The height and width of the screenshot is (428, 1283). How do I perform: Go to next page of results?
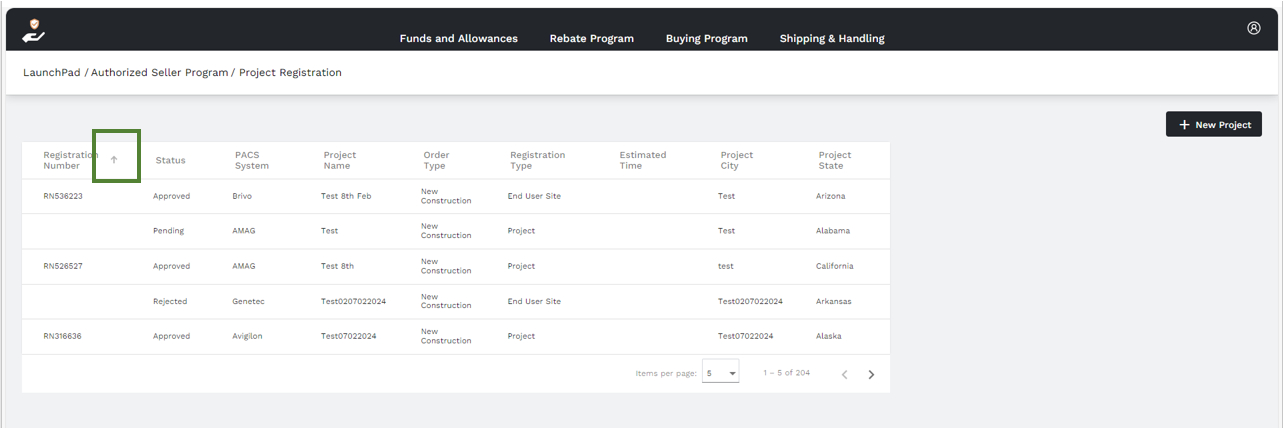coord(871,374)
